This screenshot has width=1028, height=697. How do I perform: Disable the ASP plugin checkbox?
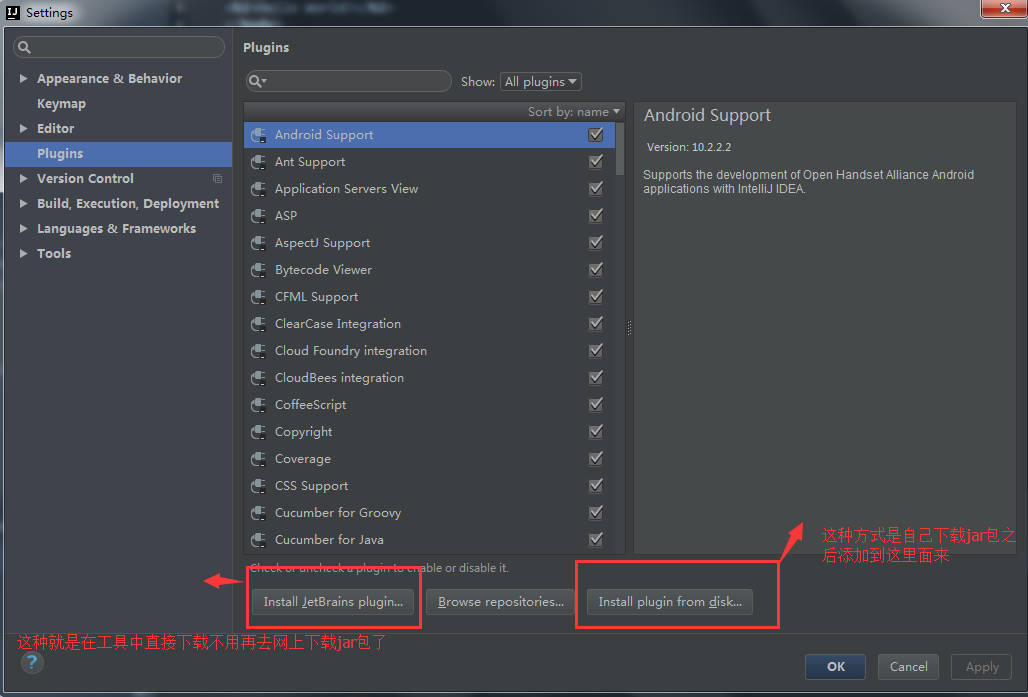pyautogui.click(x=596, y=215)
